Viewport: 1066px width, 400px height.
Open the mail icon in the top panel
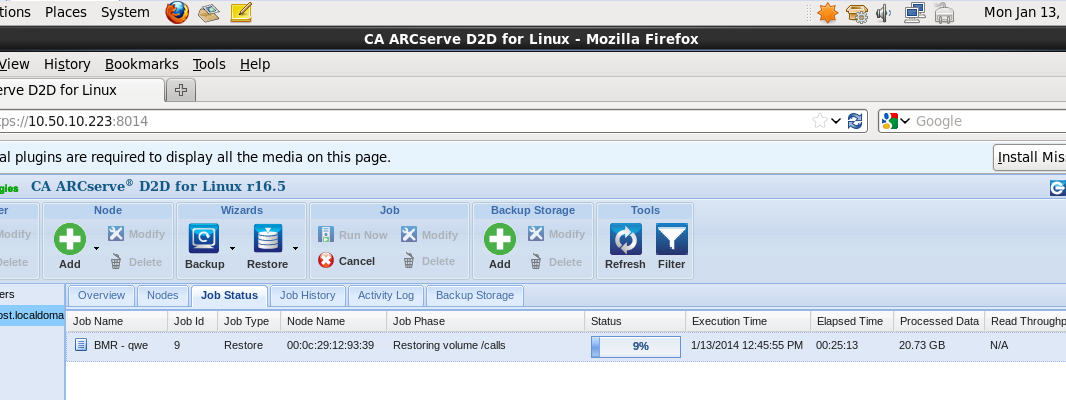[209, 12]
